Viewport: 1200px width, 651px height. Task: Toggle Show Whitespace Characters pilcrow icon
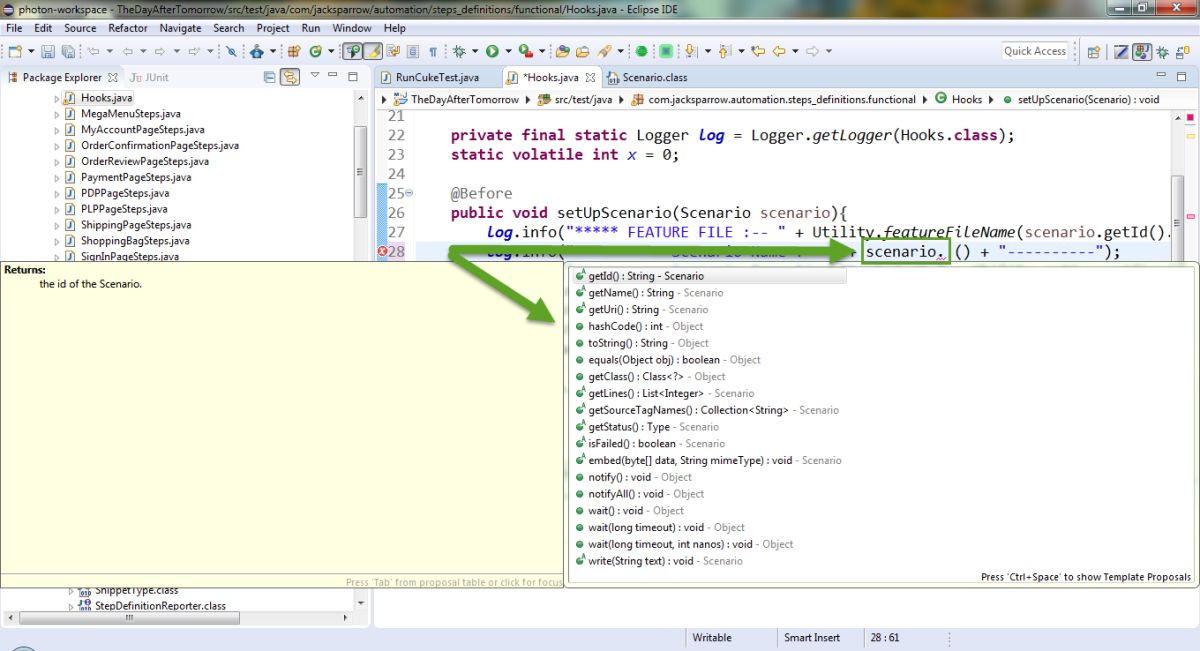point(433,51)
